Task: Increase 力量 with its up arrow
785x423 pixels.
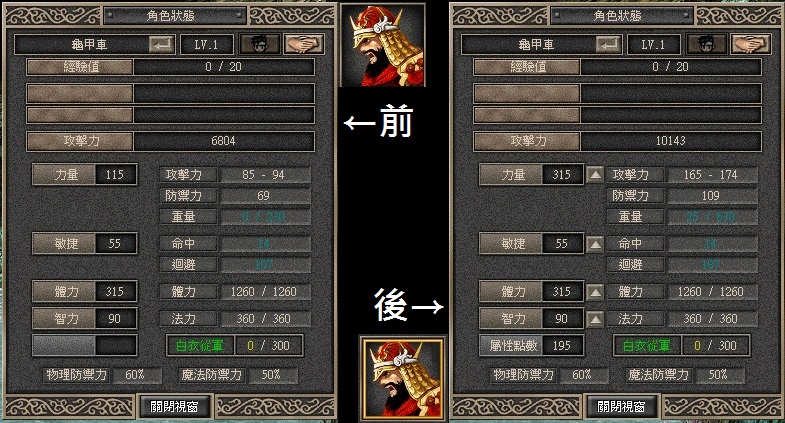Action: click(x=595, y=175)
